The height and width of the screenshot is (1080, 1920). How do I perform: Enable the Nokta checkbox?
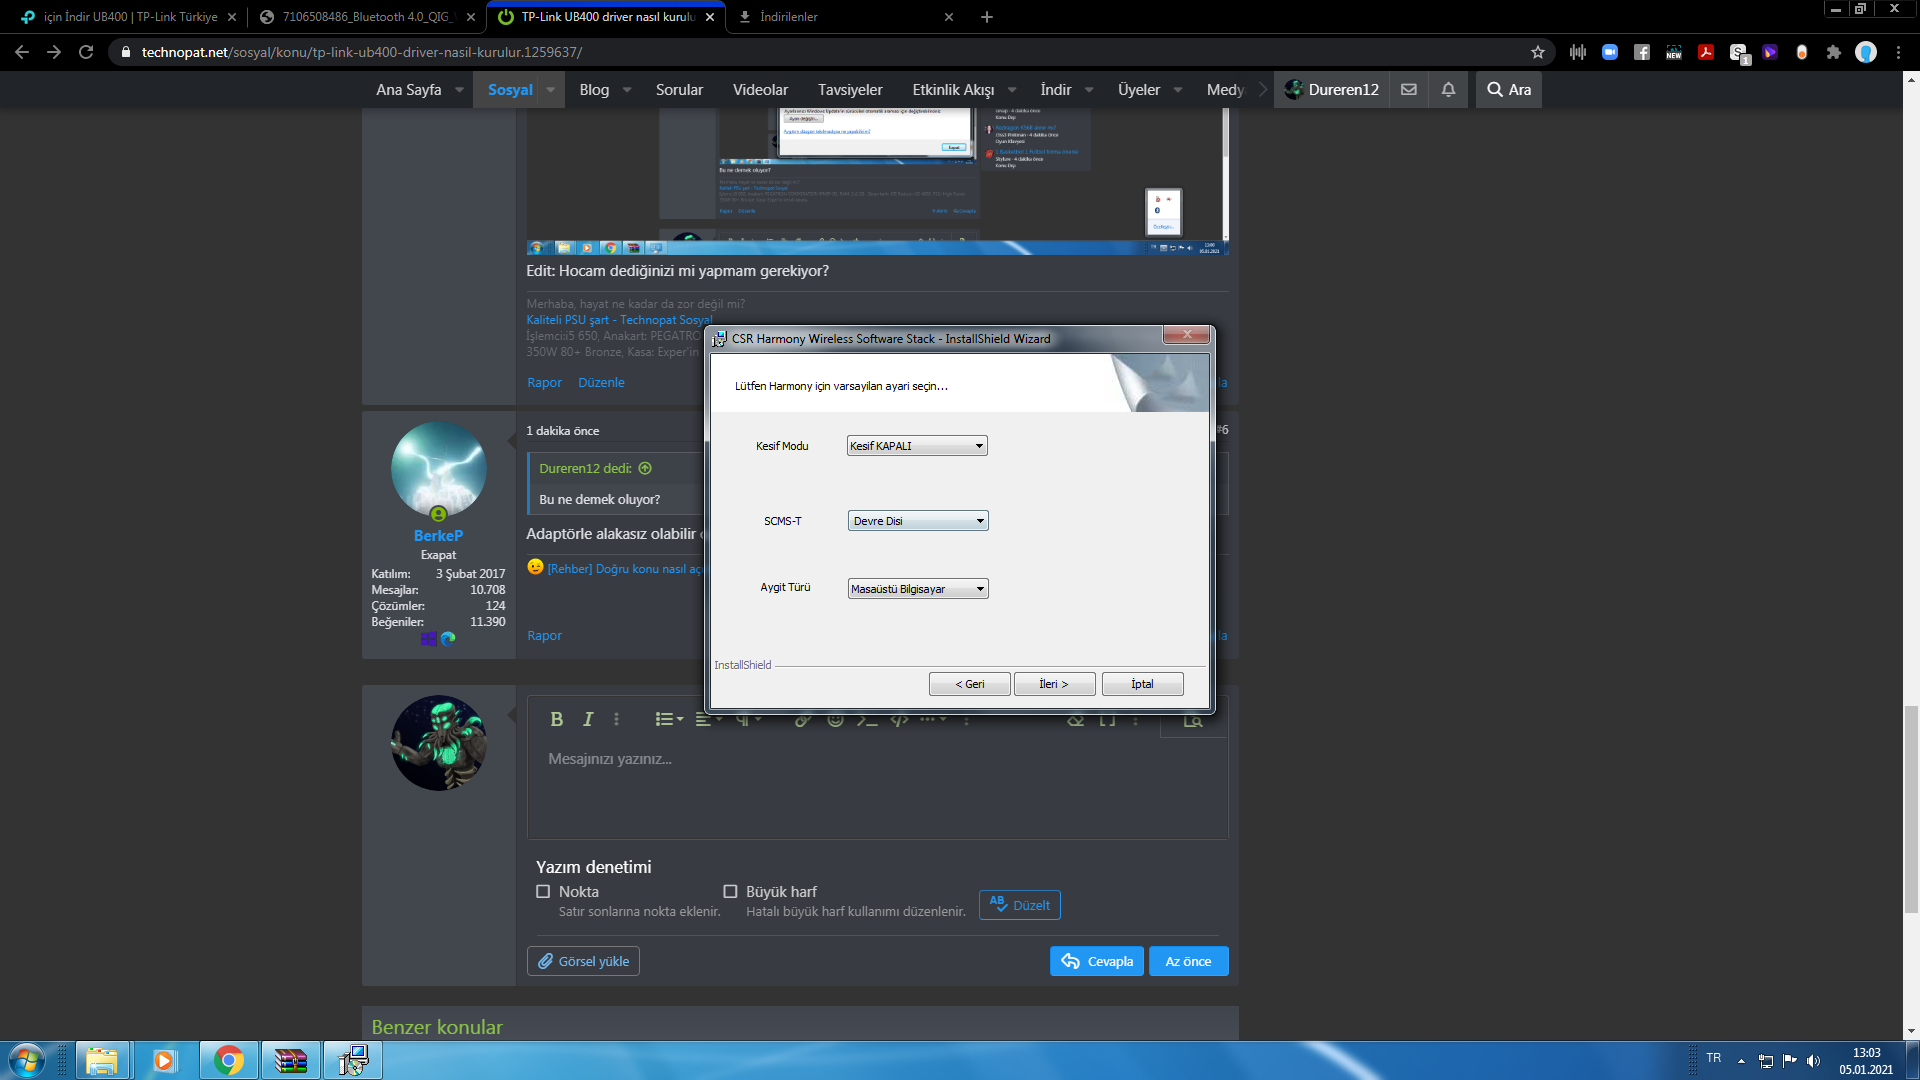click(543, 891)
